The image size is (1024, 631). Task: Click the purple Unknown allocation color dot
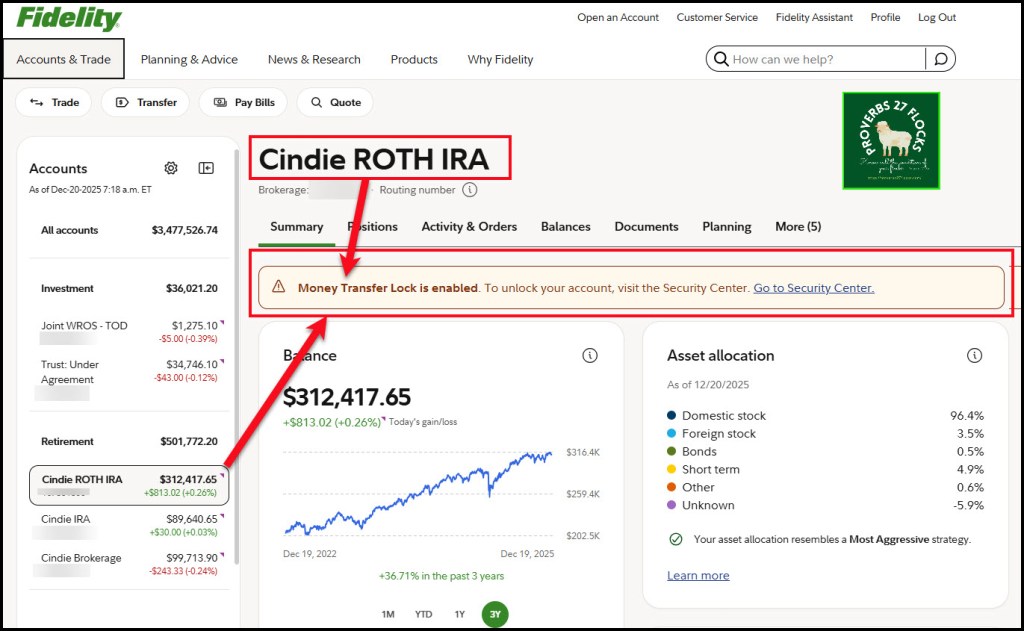[671, 505]
